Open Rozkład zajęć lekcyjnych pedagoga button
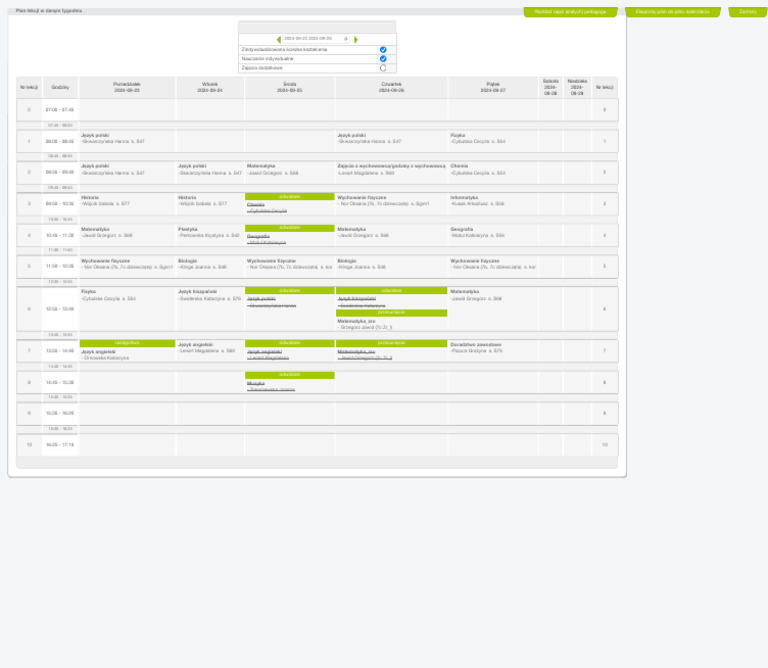 (570, 12)
